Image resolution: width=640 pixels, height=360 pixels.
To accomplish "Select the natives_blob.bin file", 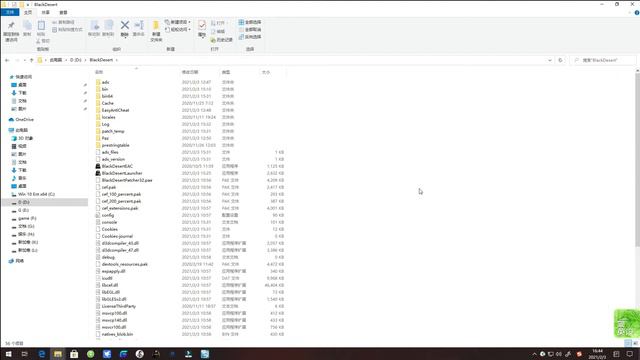I will tap(117, 334).
